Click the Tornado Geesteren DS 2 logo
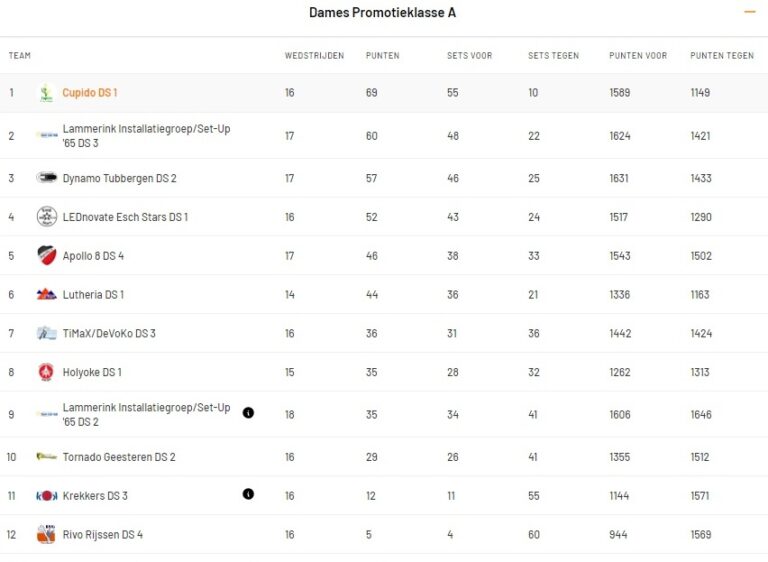Viewport: 768px width, 562px height. click(x=47, y=457)
